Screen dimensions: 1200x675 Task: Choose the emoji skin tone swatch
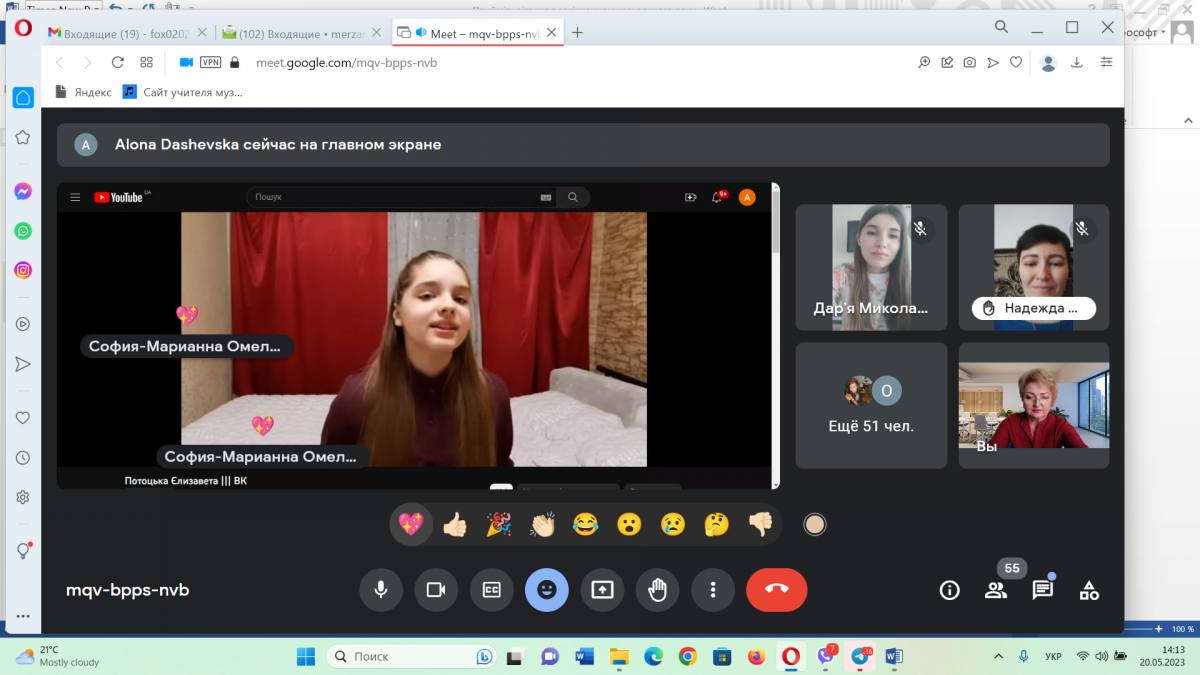[x=815, y=524]
